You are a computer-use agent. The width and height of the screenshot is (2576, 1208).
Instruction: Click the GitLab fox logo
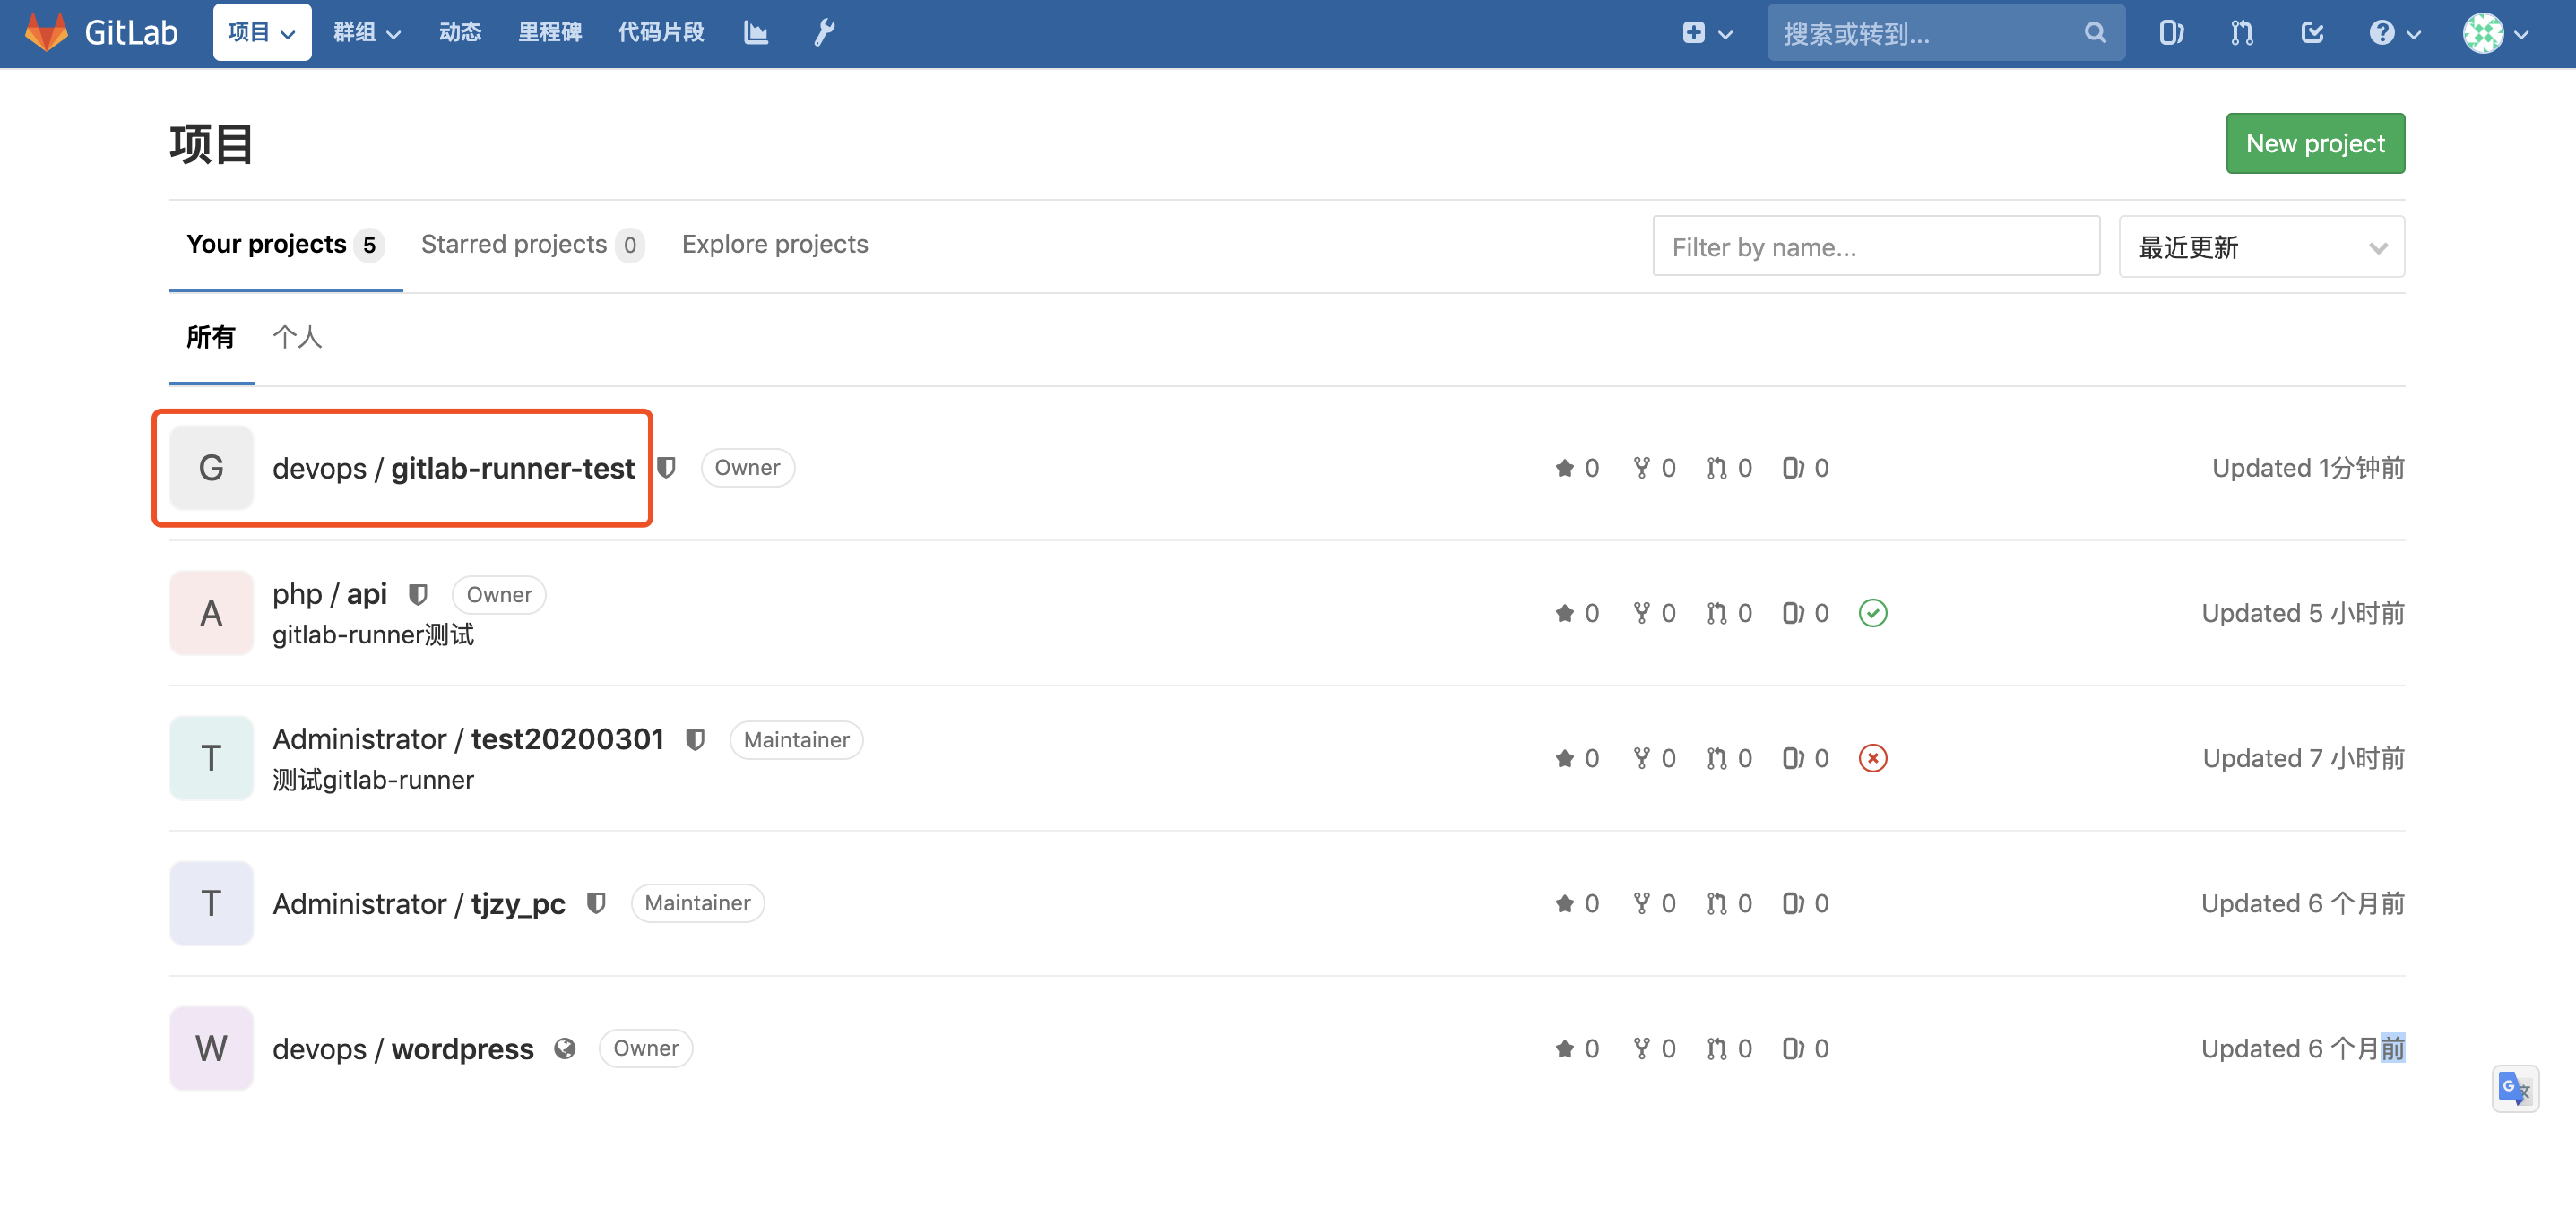pos(47,32)
